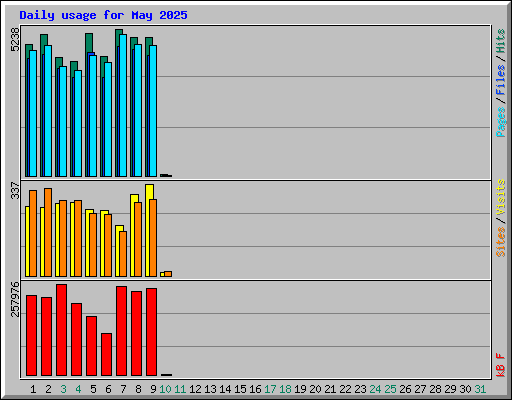Click day 16 on the x-axis
The width and height of the screenshot is (512, 400).
[x=255, y=389]
